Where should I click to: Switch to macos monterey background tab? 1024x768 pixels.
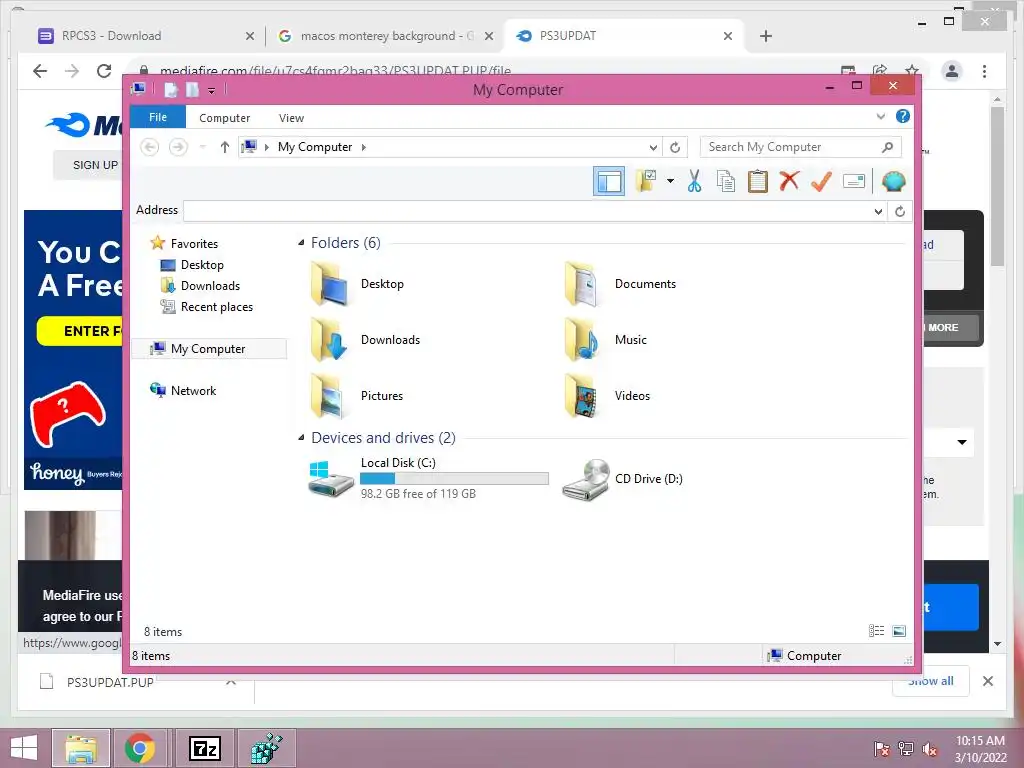[x=387, y=36]
